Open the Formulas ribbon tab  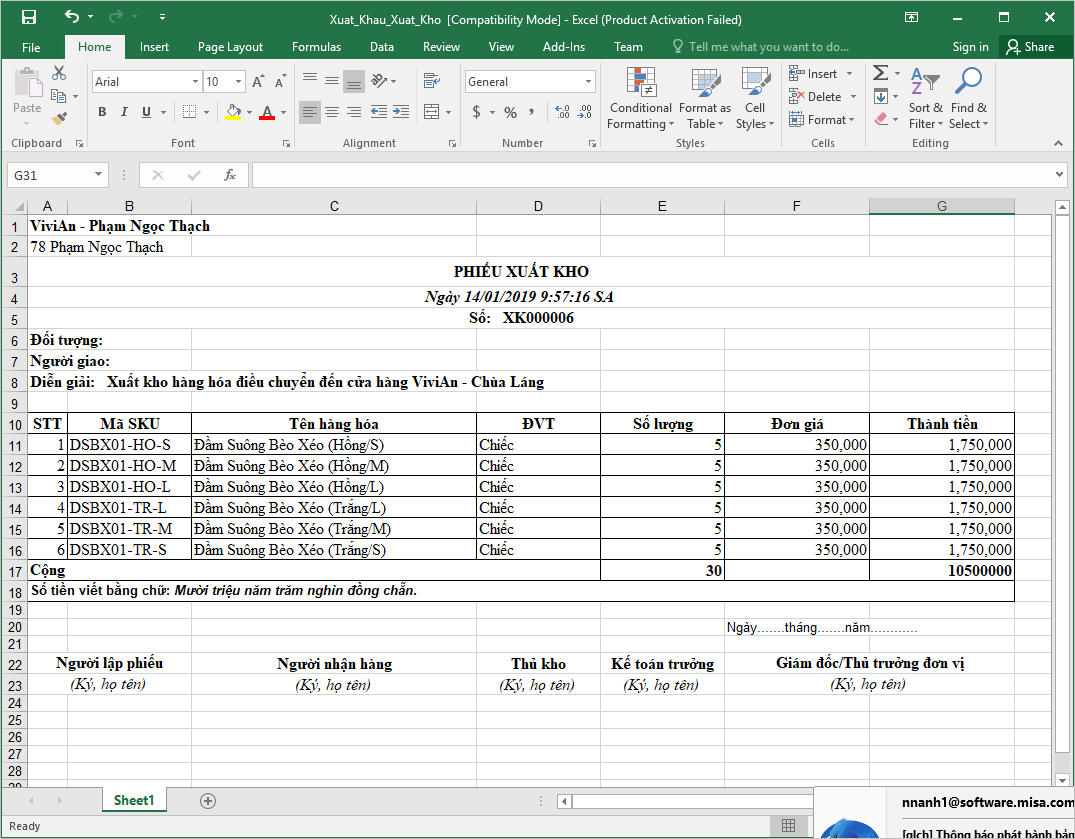[316, 47]
